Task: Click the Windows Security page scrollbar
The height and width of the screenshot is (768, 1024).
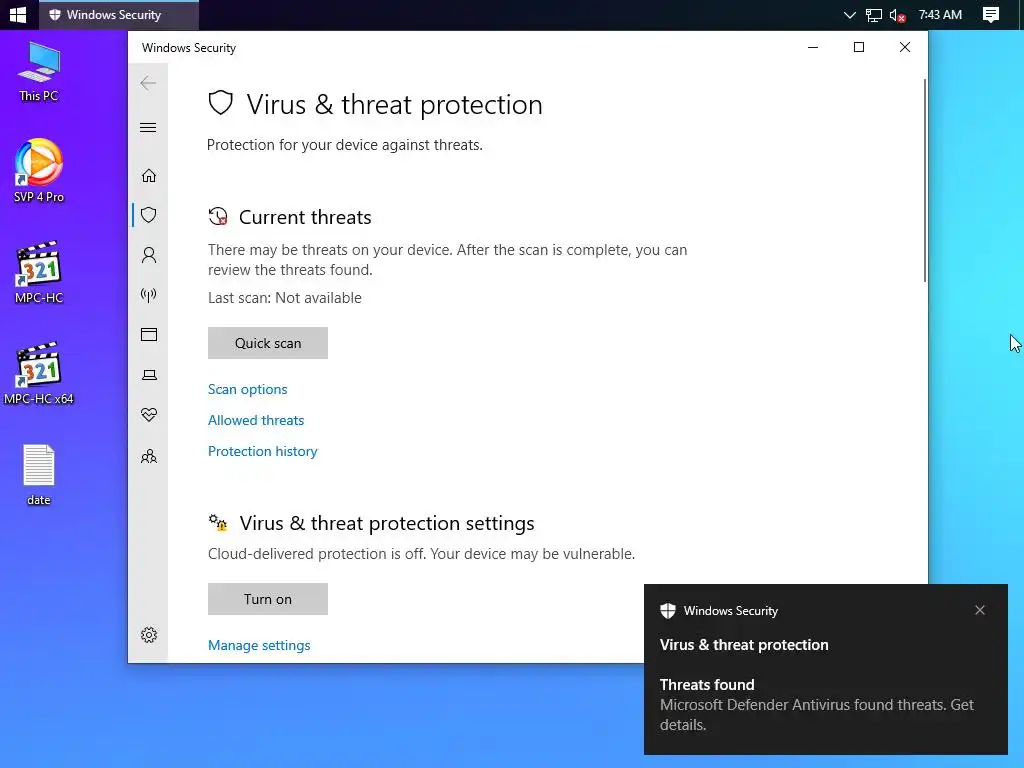Action: click(x=925, y=181)
